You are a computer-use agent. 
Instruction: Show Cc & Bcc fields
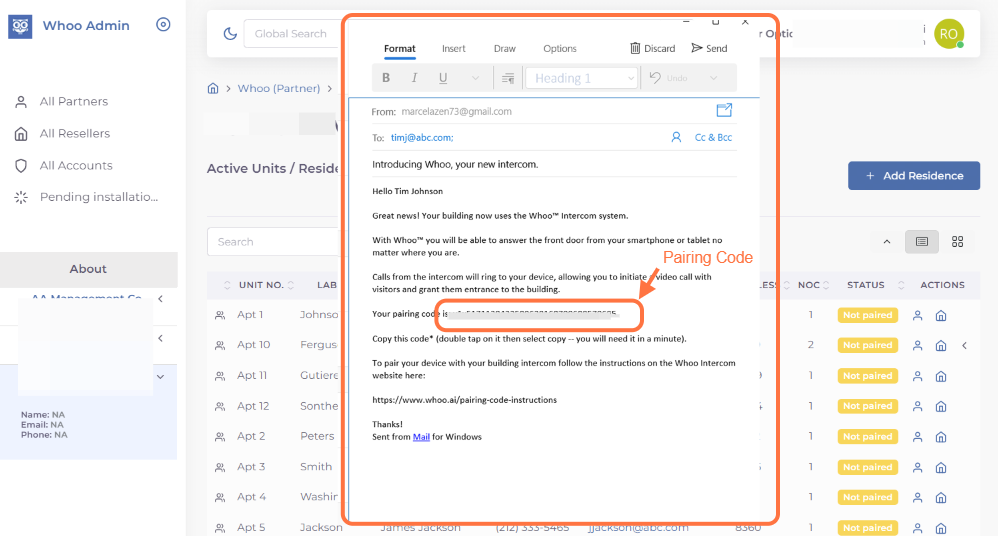pyautogui.click(x=713, y=138)
